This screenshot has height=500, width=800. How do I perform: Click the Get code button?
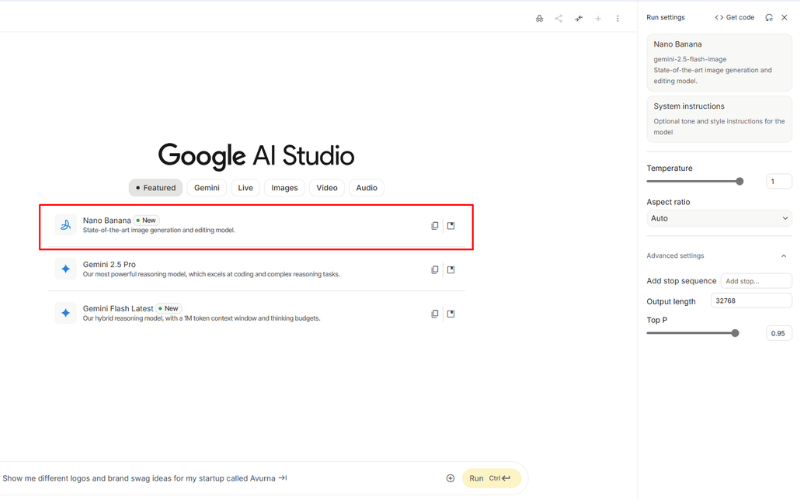(x=735, y=17)
